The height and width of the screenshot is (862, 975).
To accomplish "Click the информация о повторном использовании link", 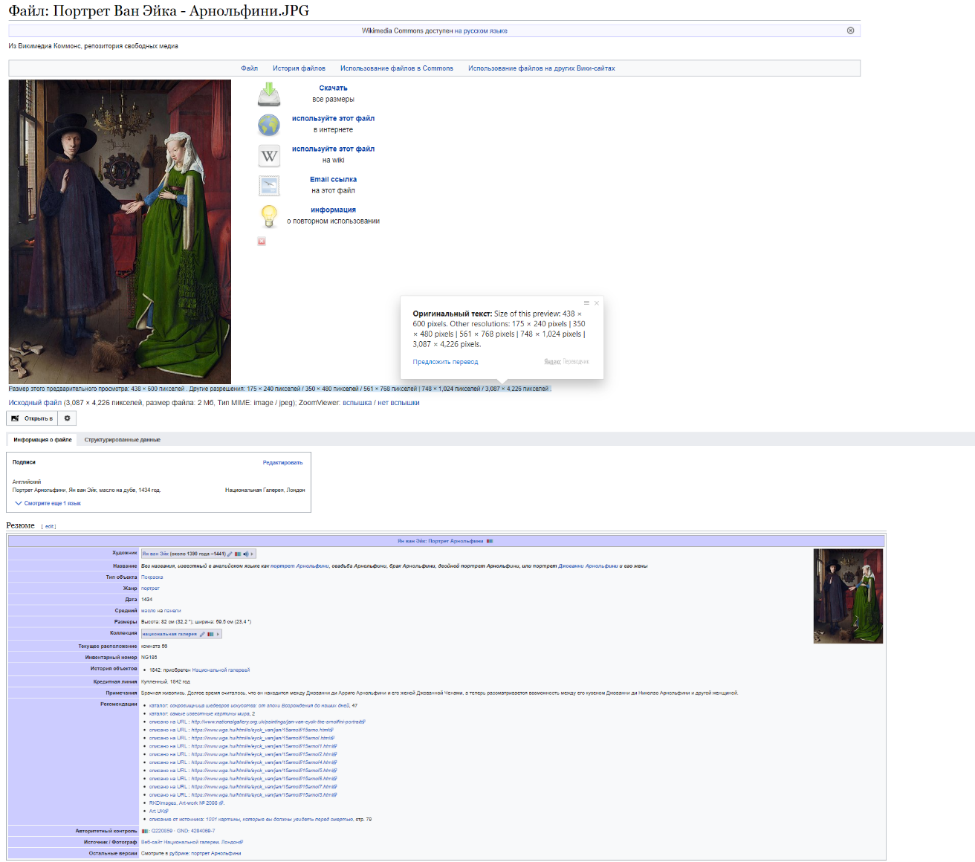I will pos(333,210).
